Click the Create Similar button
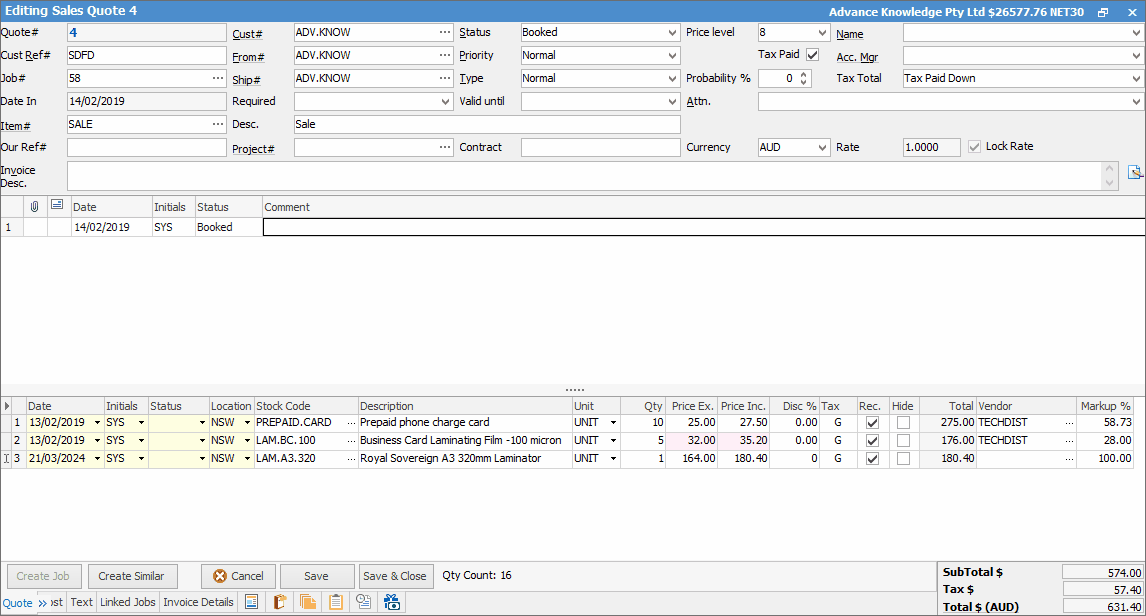The height and width of the screenshot is (616, 1146). [x=132, y=576]
